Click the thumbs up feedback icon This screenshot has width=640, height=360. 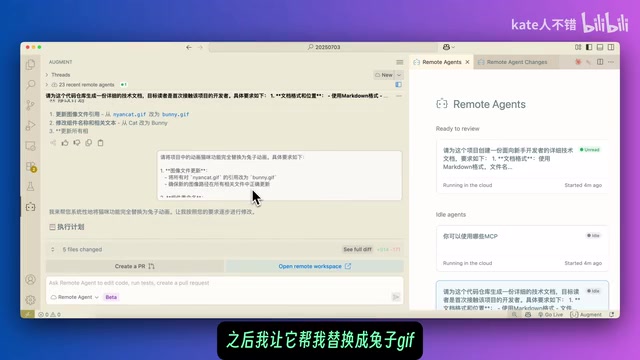(65, 143)
